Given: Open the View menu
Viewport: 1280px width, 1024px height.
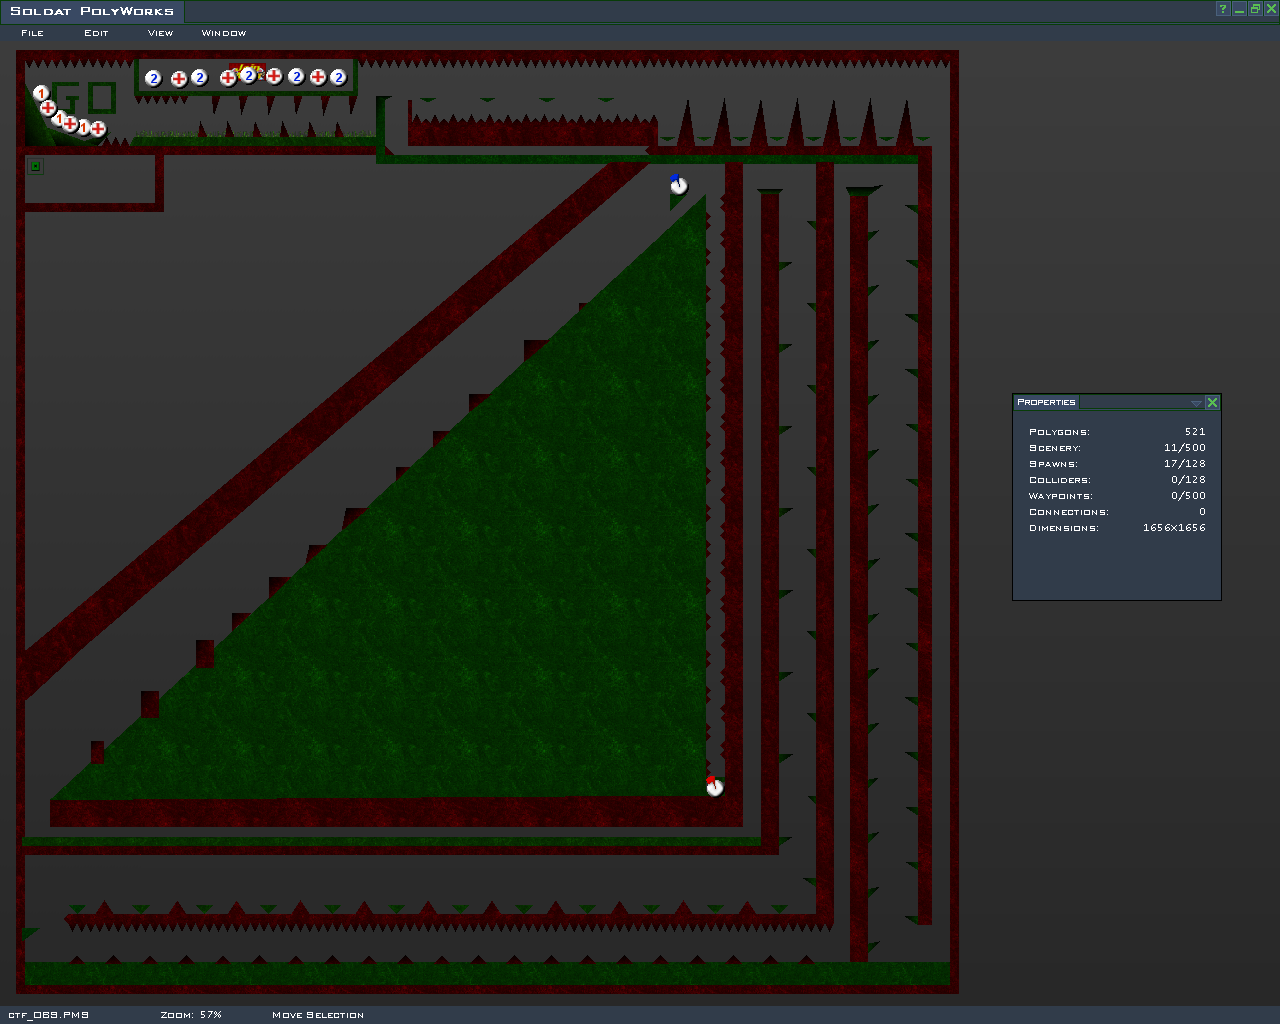Looking at the screenshot, I should (x=160, y=33).
